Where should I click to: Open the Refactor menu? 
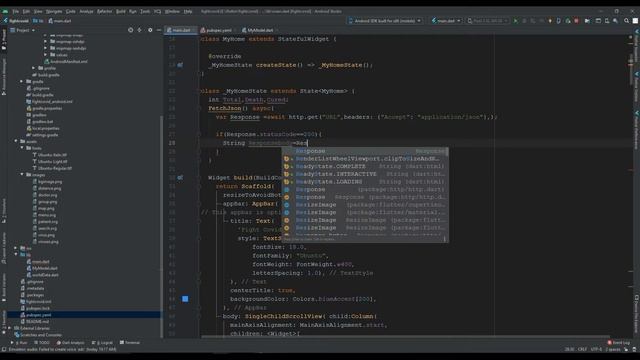(x=104, y=11)
